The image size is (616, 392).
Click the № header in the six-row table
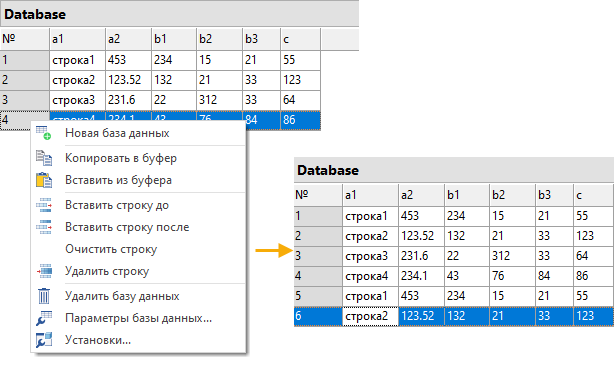[x=318, y=195]
